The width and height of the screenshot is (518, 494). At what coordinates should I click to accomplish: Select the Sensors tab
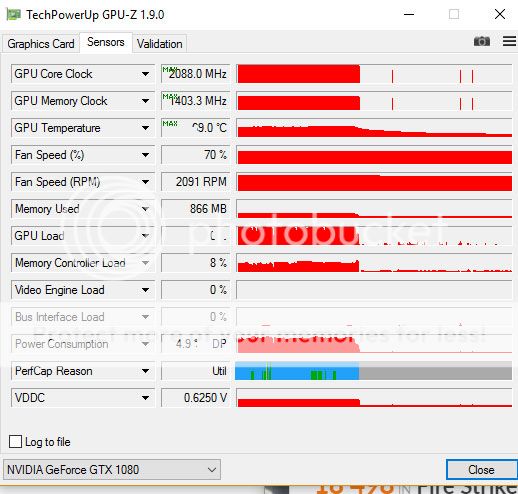tap(106, 42)
